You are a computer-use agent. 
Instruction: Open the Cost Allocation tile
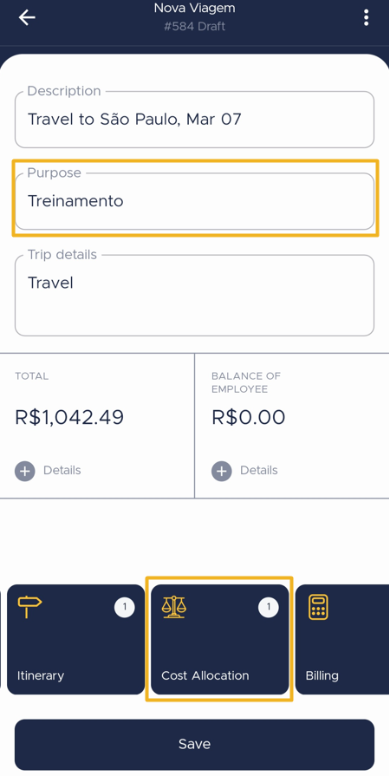click(x=220, y=639)
